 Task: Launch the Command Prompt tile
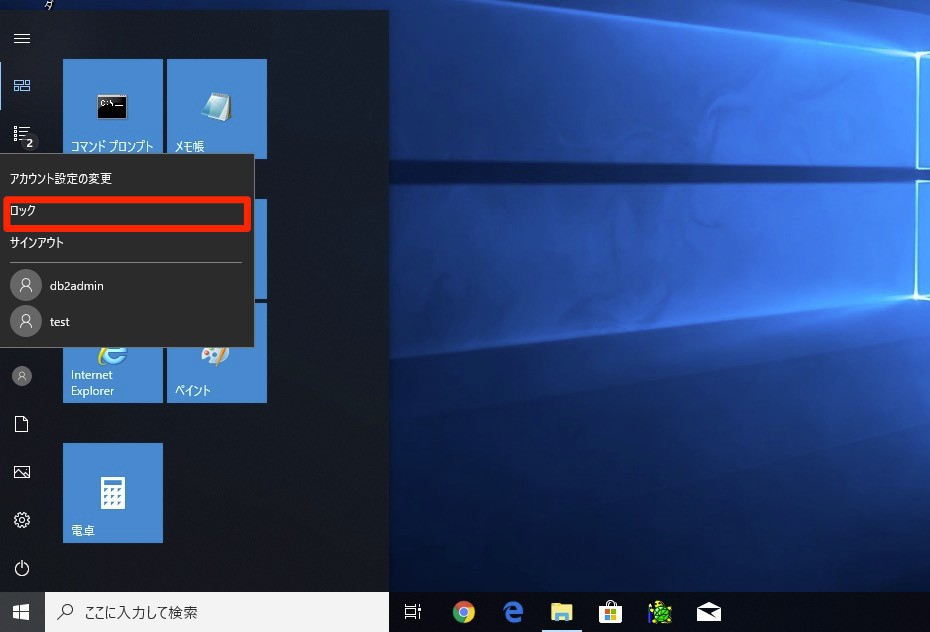coord(113,107)
